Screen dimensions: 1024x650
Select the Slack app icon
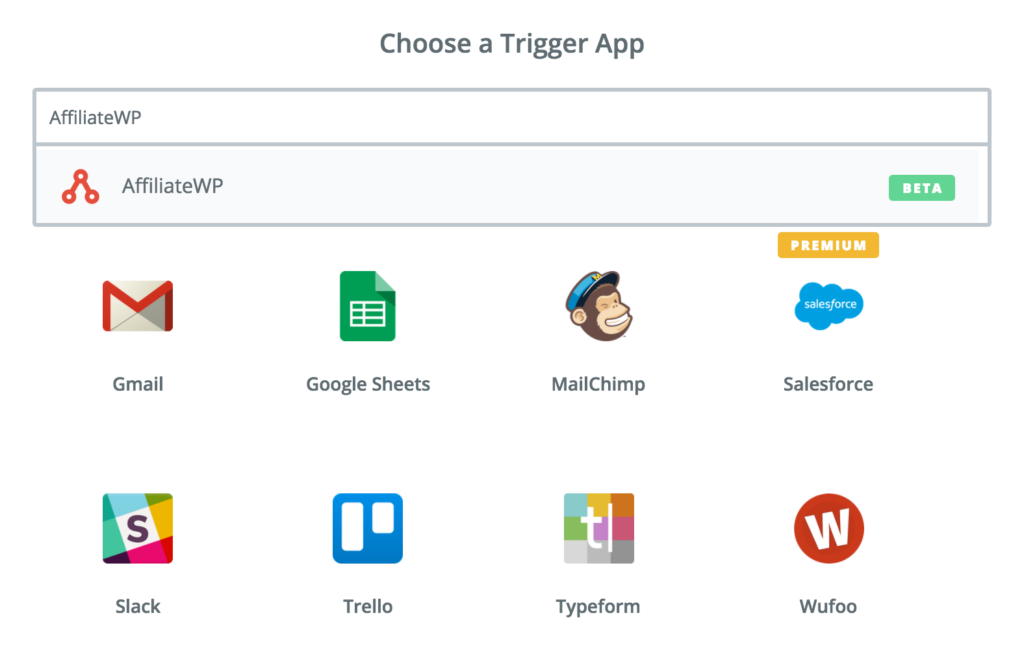(x=138, y=528)
